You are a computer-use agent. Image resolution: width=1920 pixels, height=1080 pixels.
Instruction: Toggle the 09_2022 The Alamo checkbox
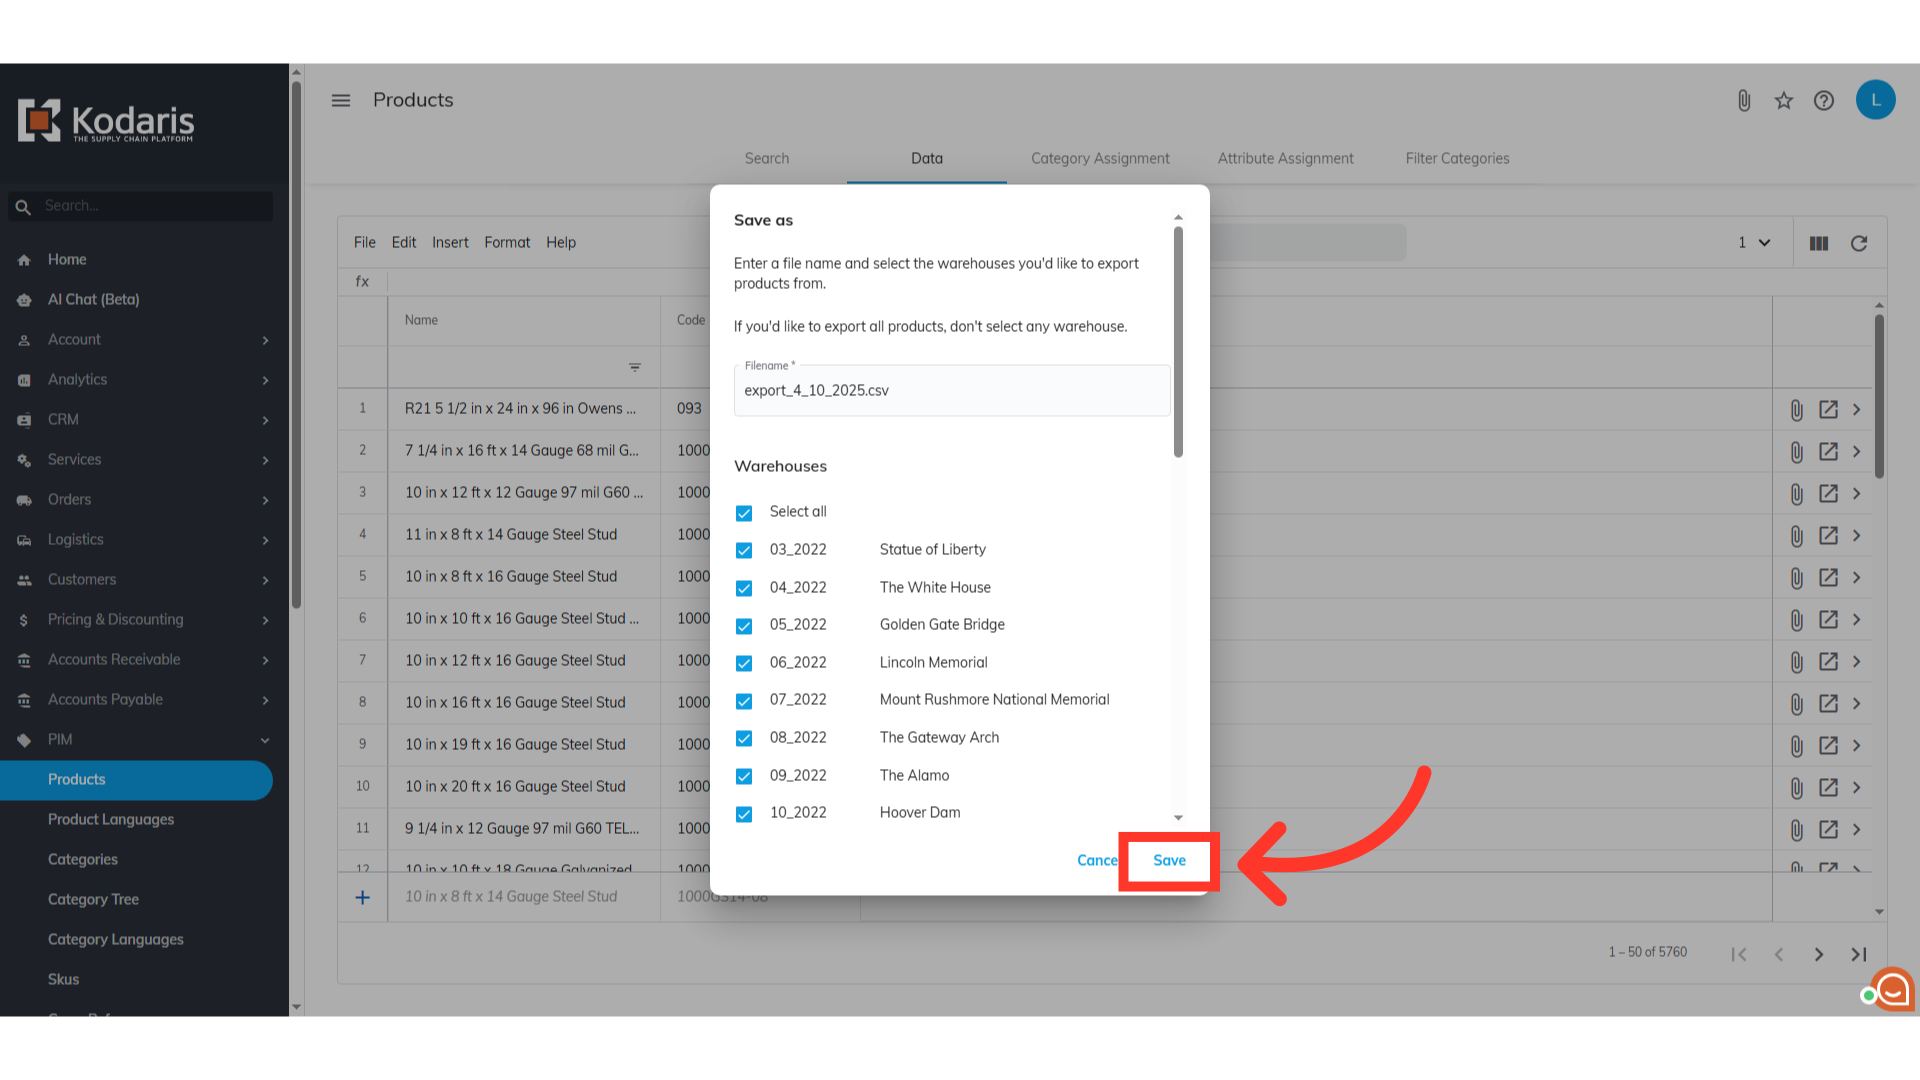click(x=744, y=776)
